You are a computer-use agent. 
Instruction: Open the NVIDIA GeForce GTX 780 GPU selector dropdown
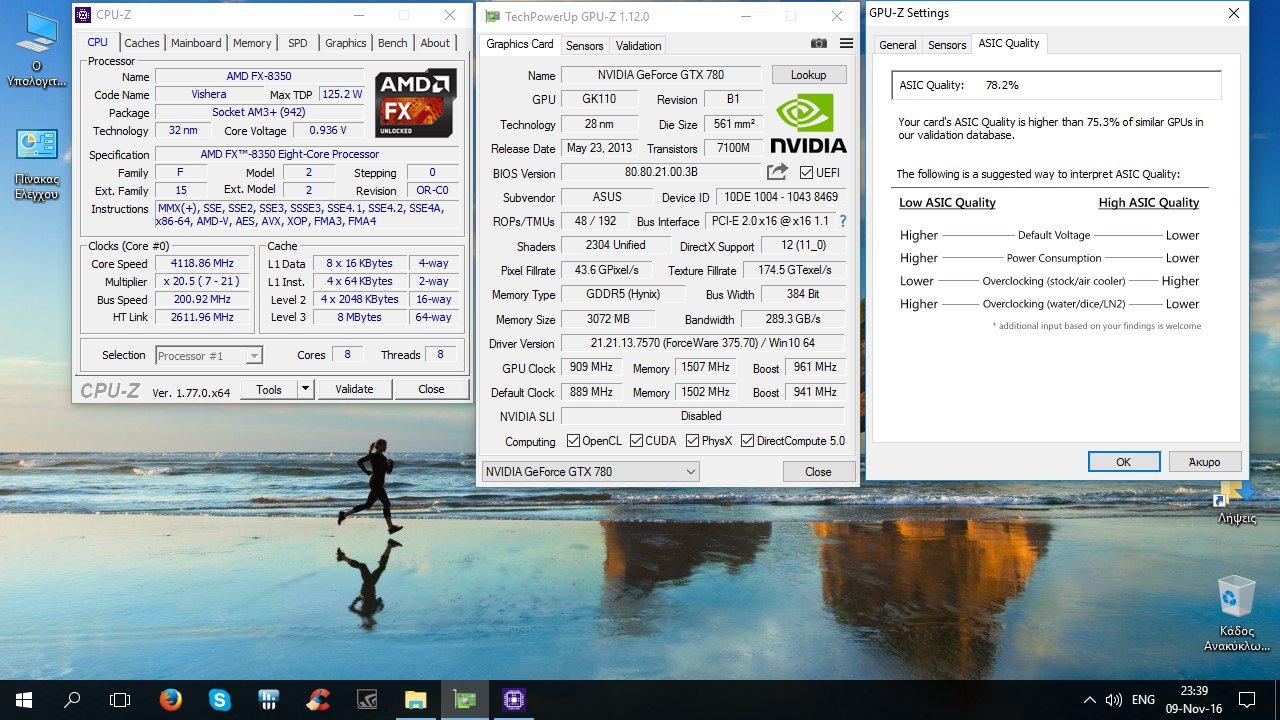click(x=590, y=471)
